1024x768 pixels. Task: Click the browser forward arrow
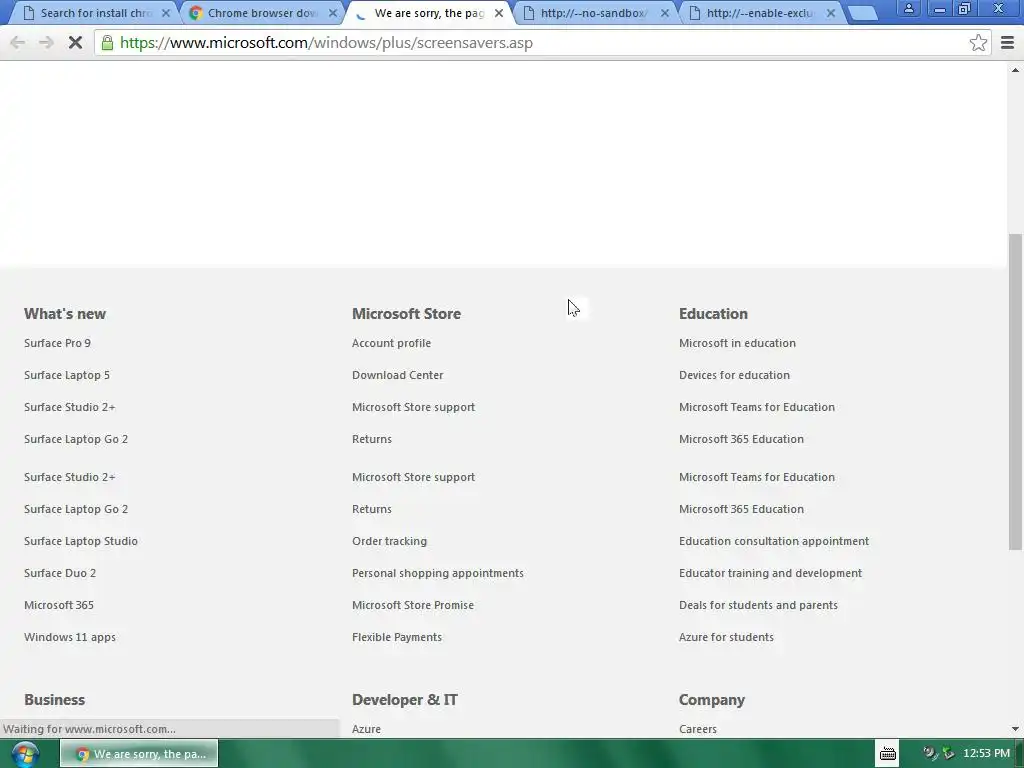tap(46, 43)
